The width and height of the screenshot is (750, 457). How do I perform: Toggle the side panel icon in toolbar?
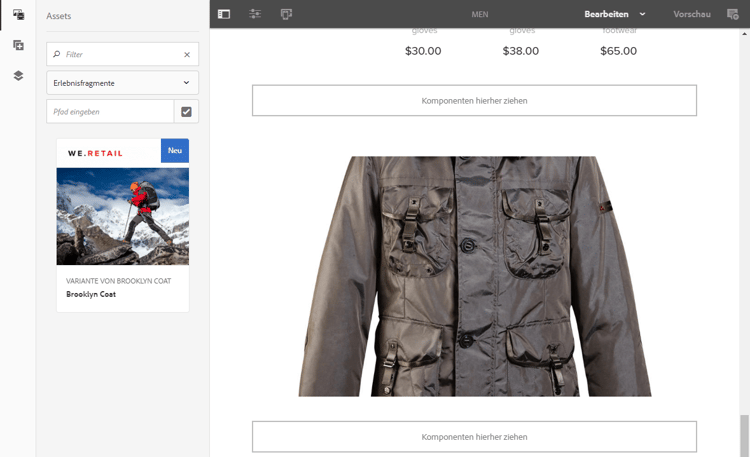coord(224,14)
